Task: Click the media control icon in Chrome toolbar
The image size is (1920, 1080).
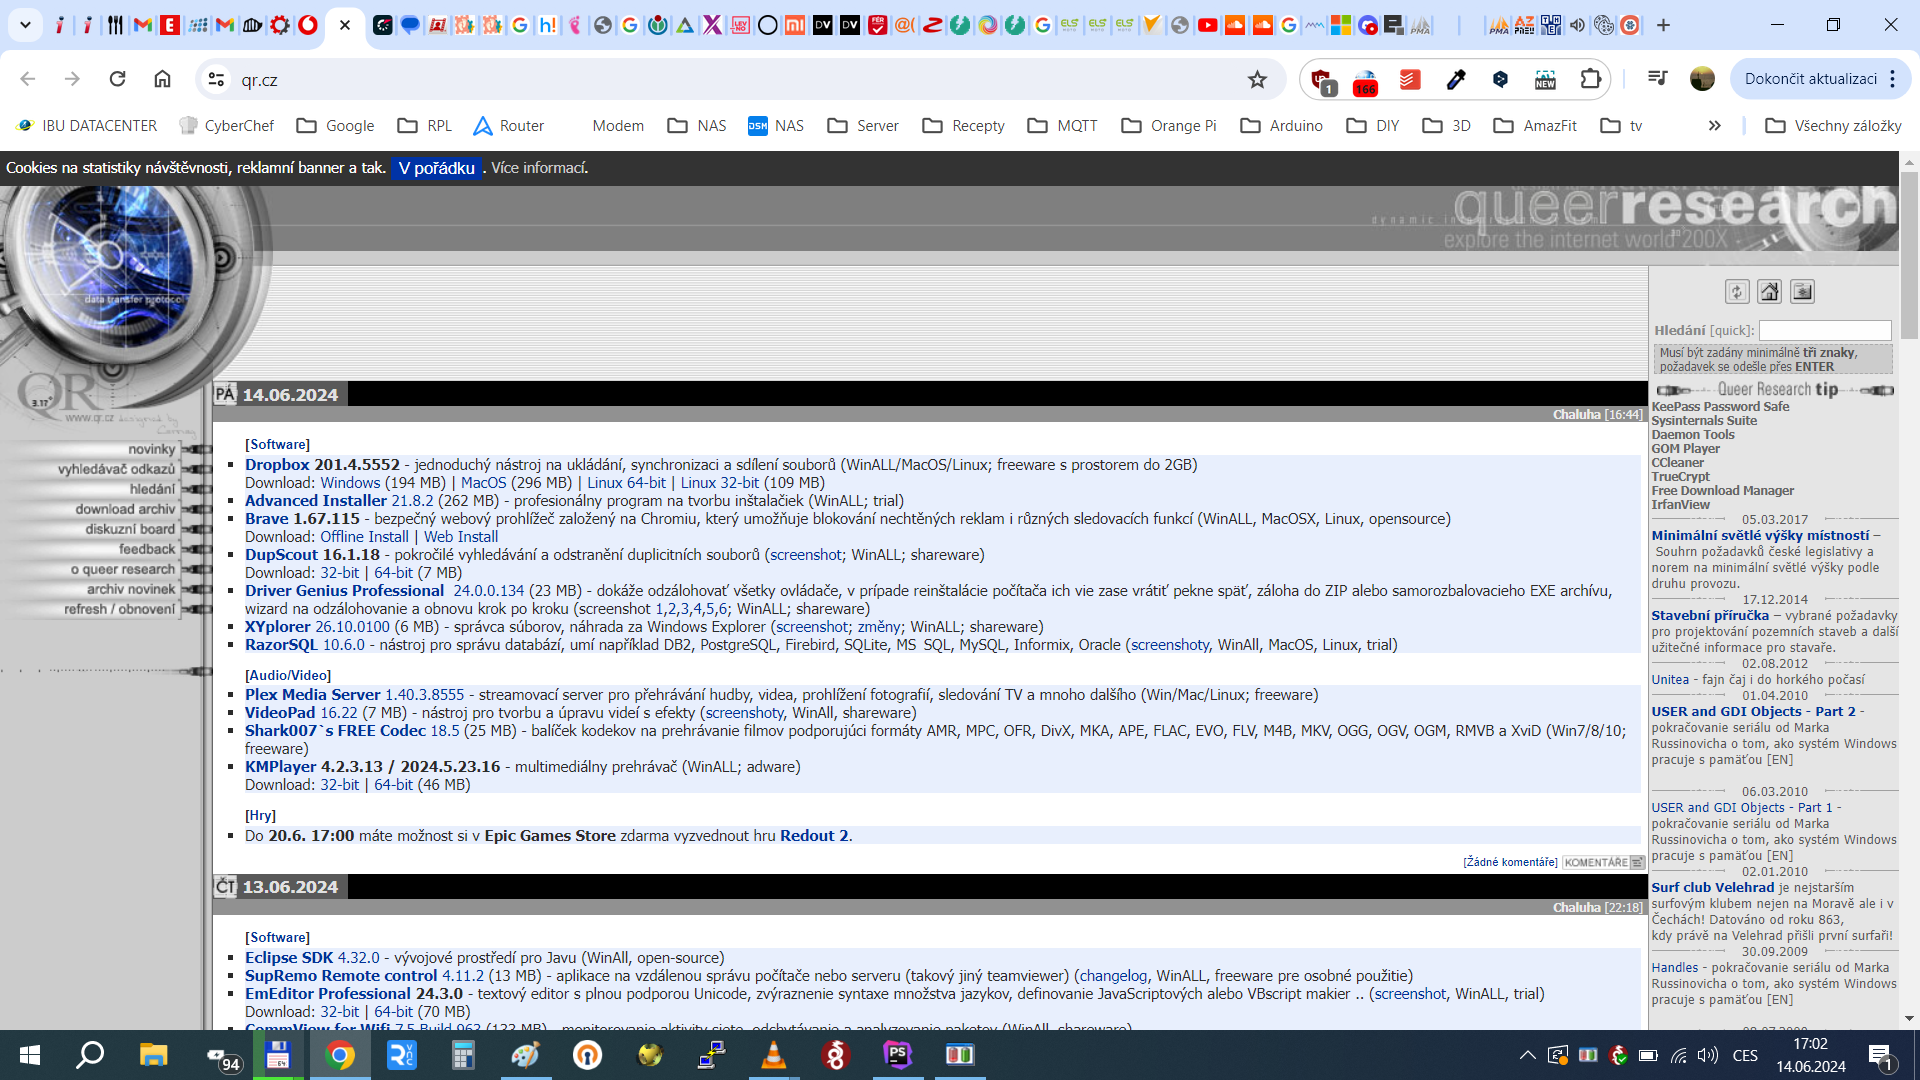Action: (1657, 79)
